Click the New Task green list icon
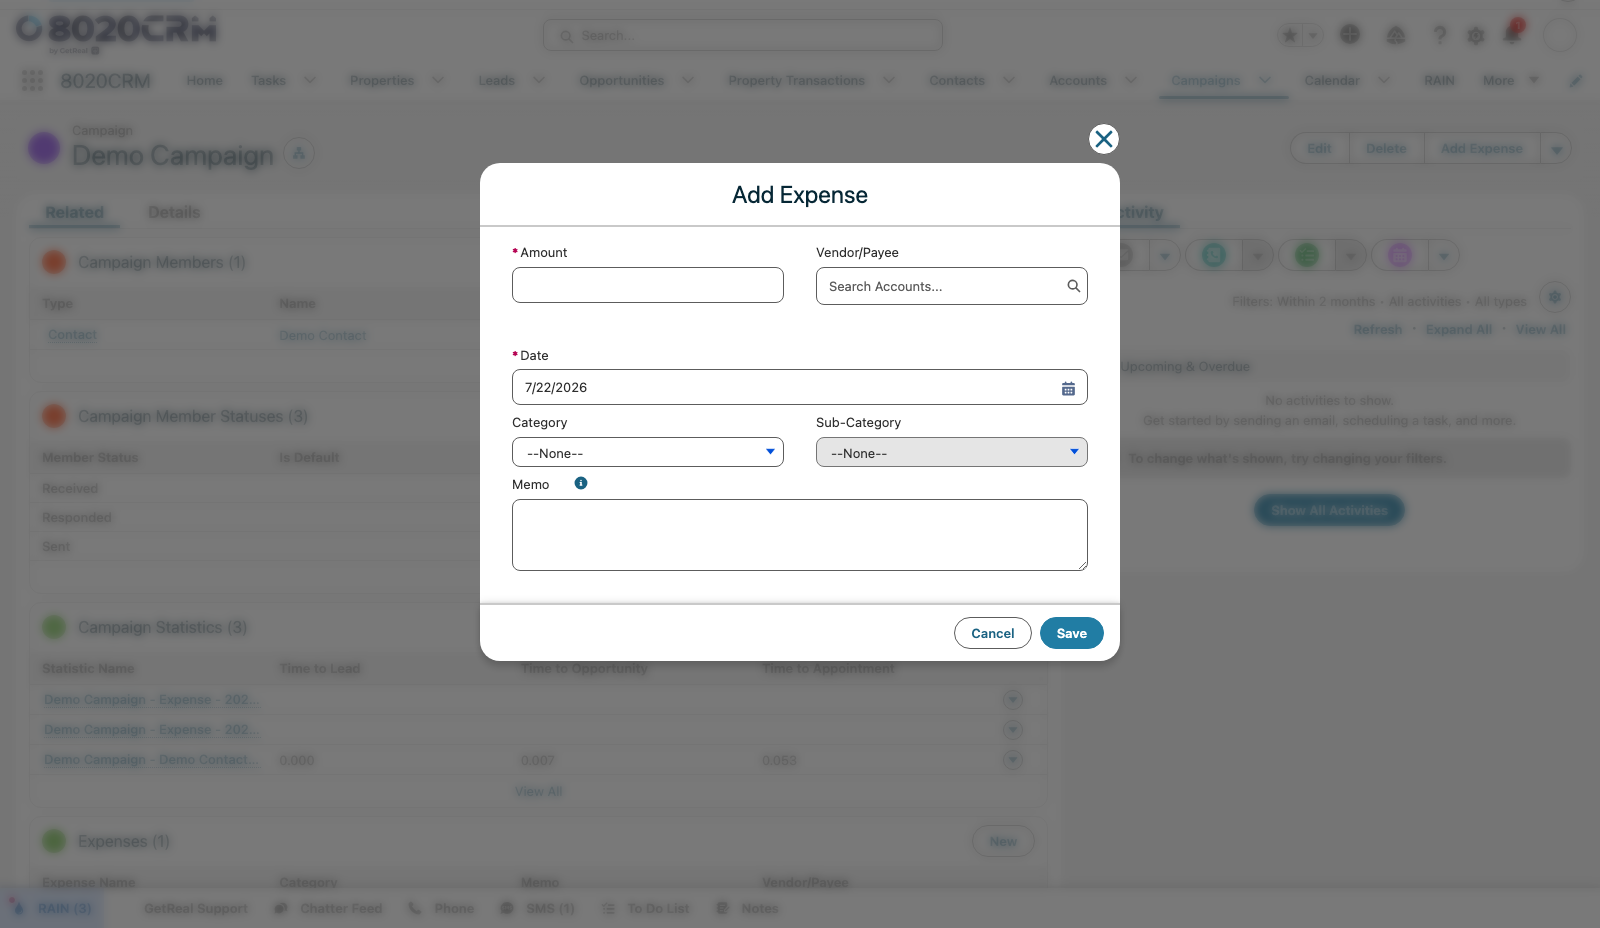The width and height of the screenshot is (1600, 928). coord(1307,255)
